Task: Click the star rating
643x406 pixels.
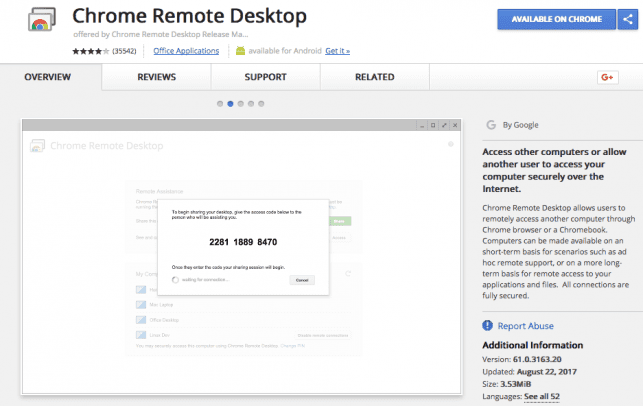Action: [x=91, y=51]
